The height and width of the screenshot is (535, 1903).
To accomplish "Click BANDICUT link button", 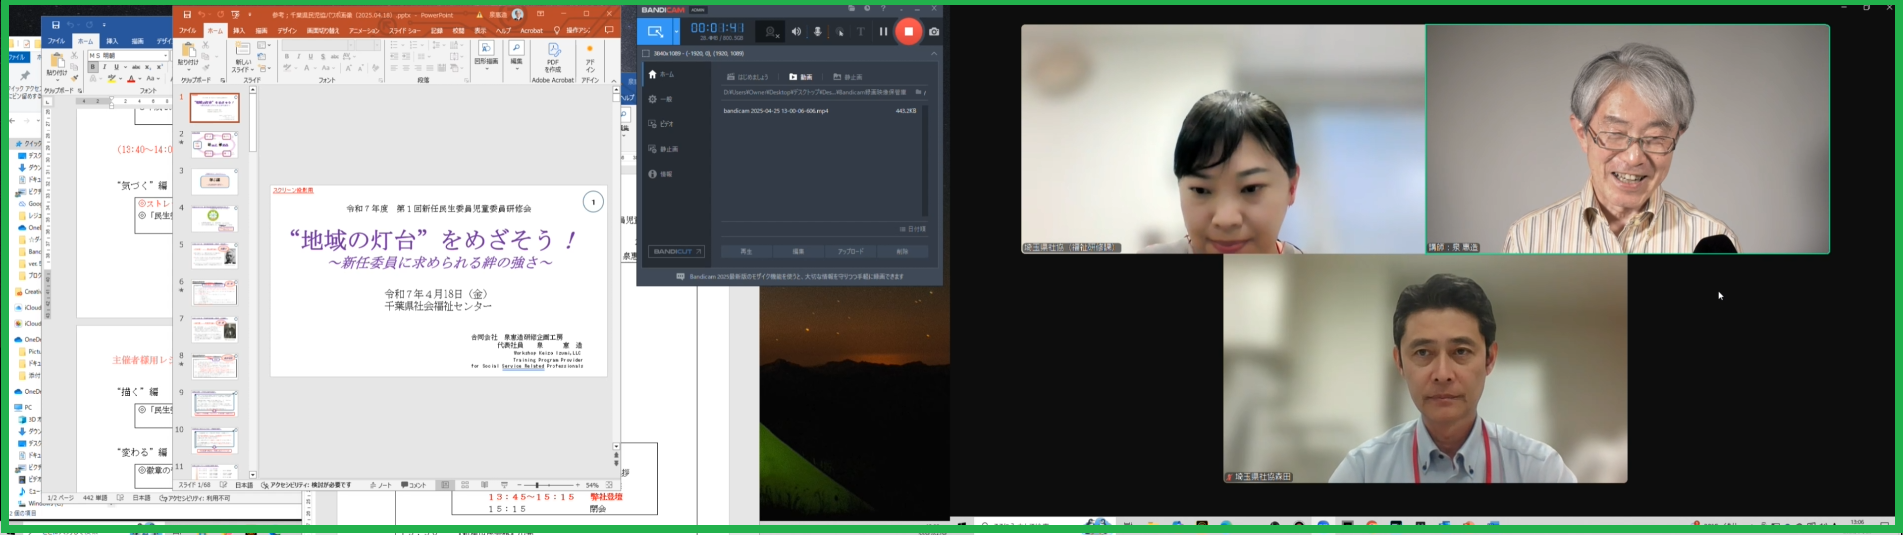I will 676,252.
